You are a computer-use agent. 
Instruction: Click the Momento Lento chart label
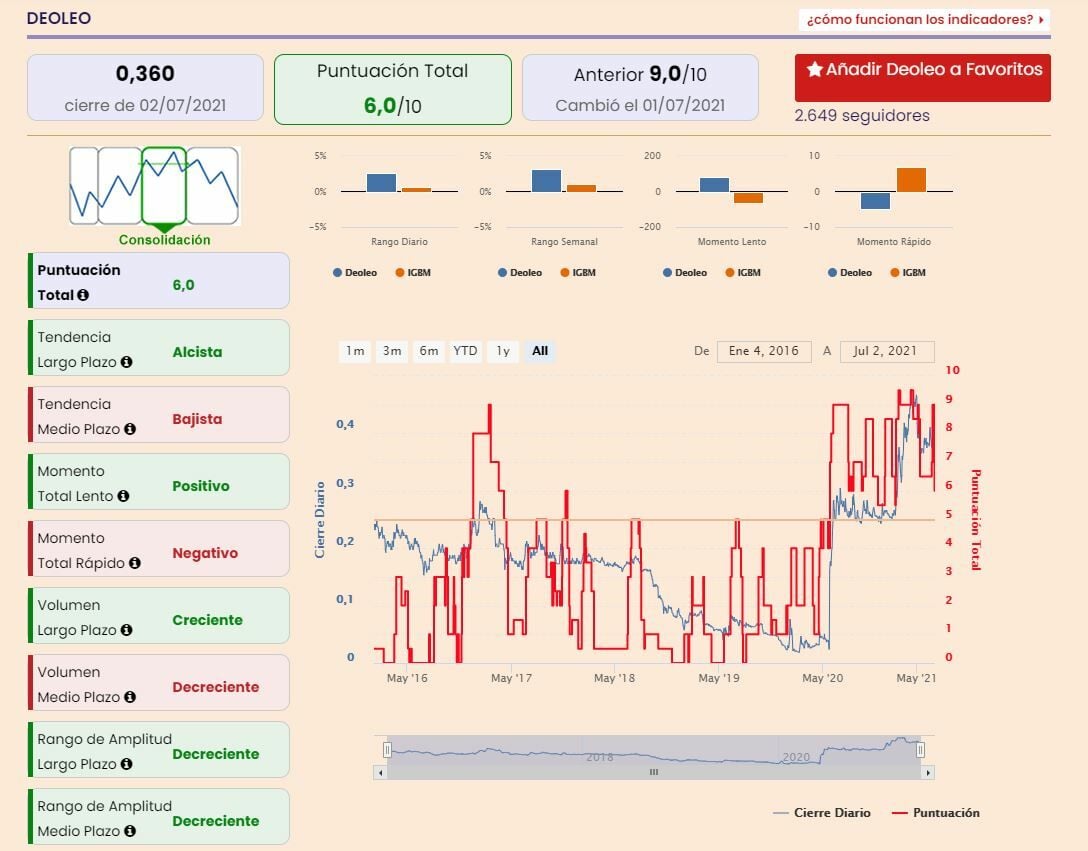(732, 242)
